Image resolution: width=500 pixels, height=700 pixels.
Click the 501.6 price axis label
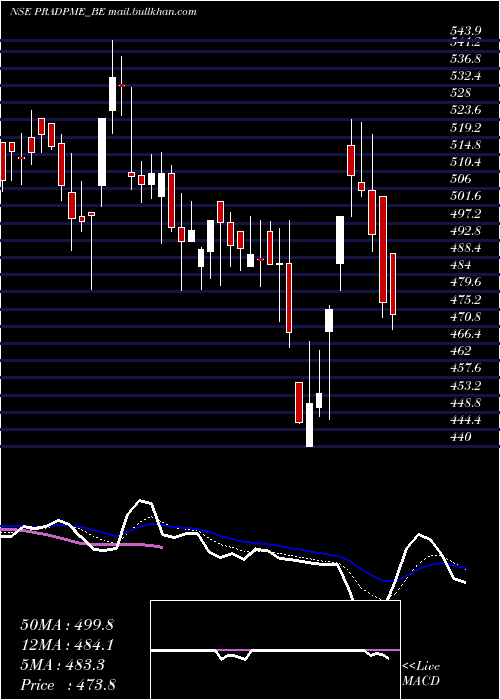click(466, 196)
